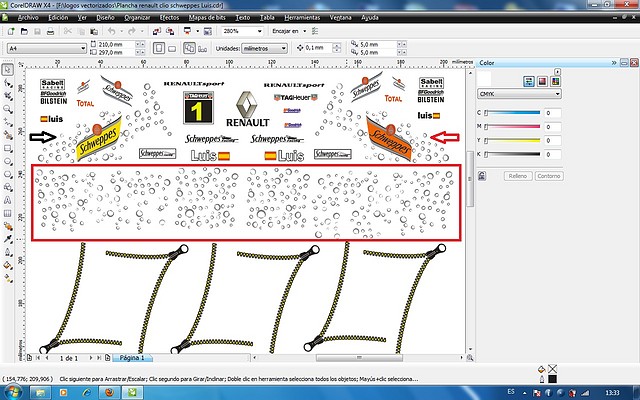Apply layout to current page only
This screenshot has height=400, width=640.
click(202, 49)
